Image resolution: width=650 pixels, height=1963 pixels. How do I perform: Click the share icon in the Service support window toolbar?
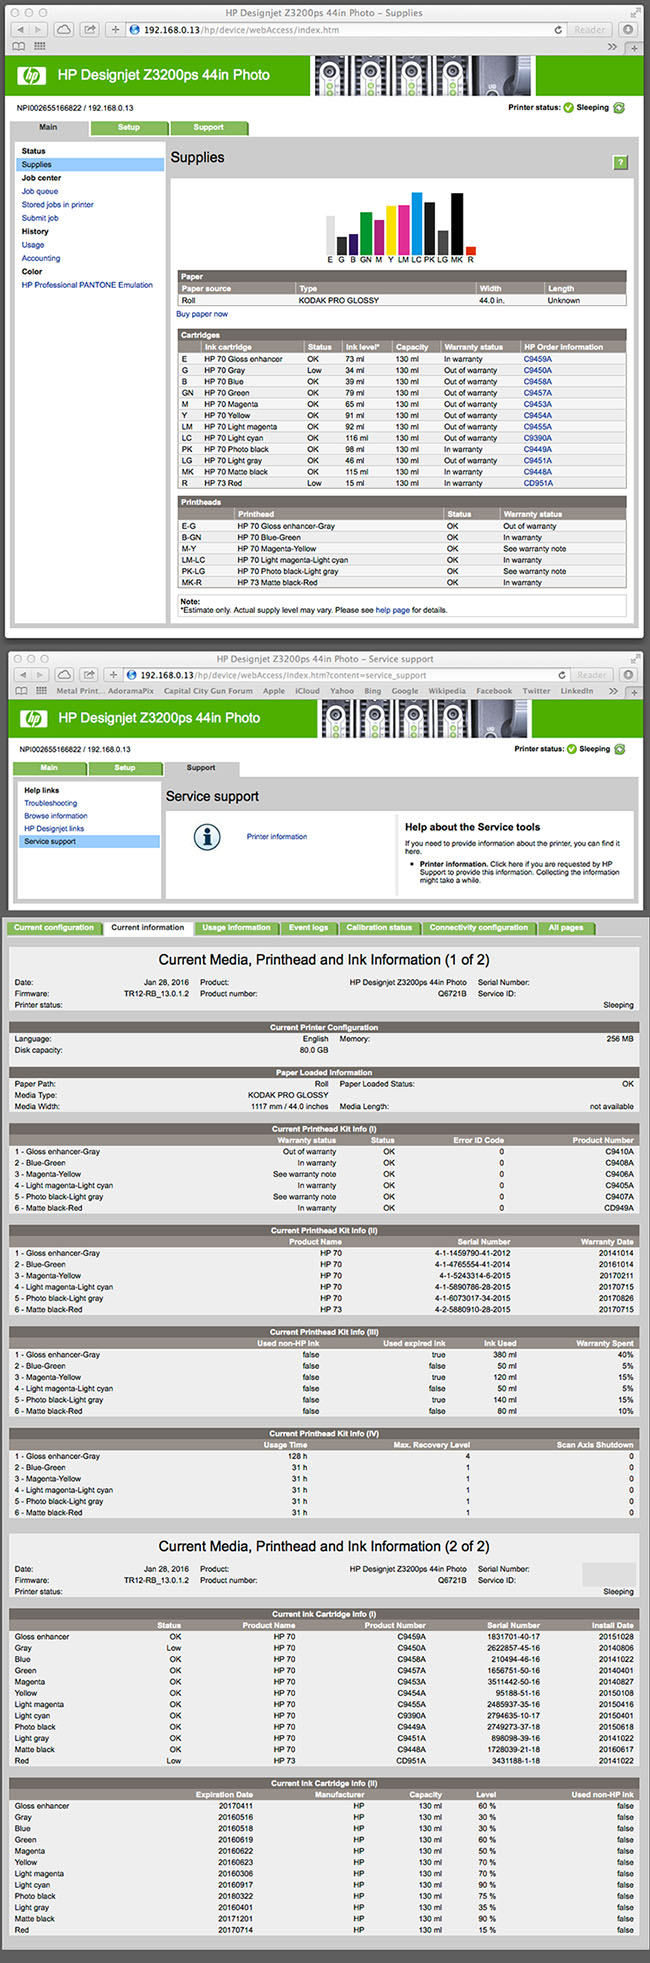click(x=89, y=675)
